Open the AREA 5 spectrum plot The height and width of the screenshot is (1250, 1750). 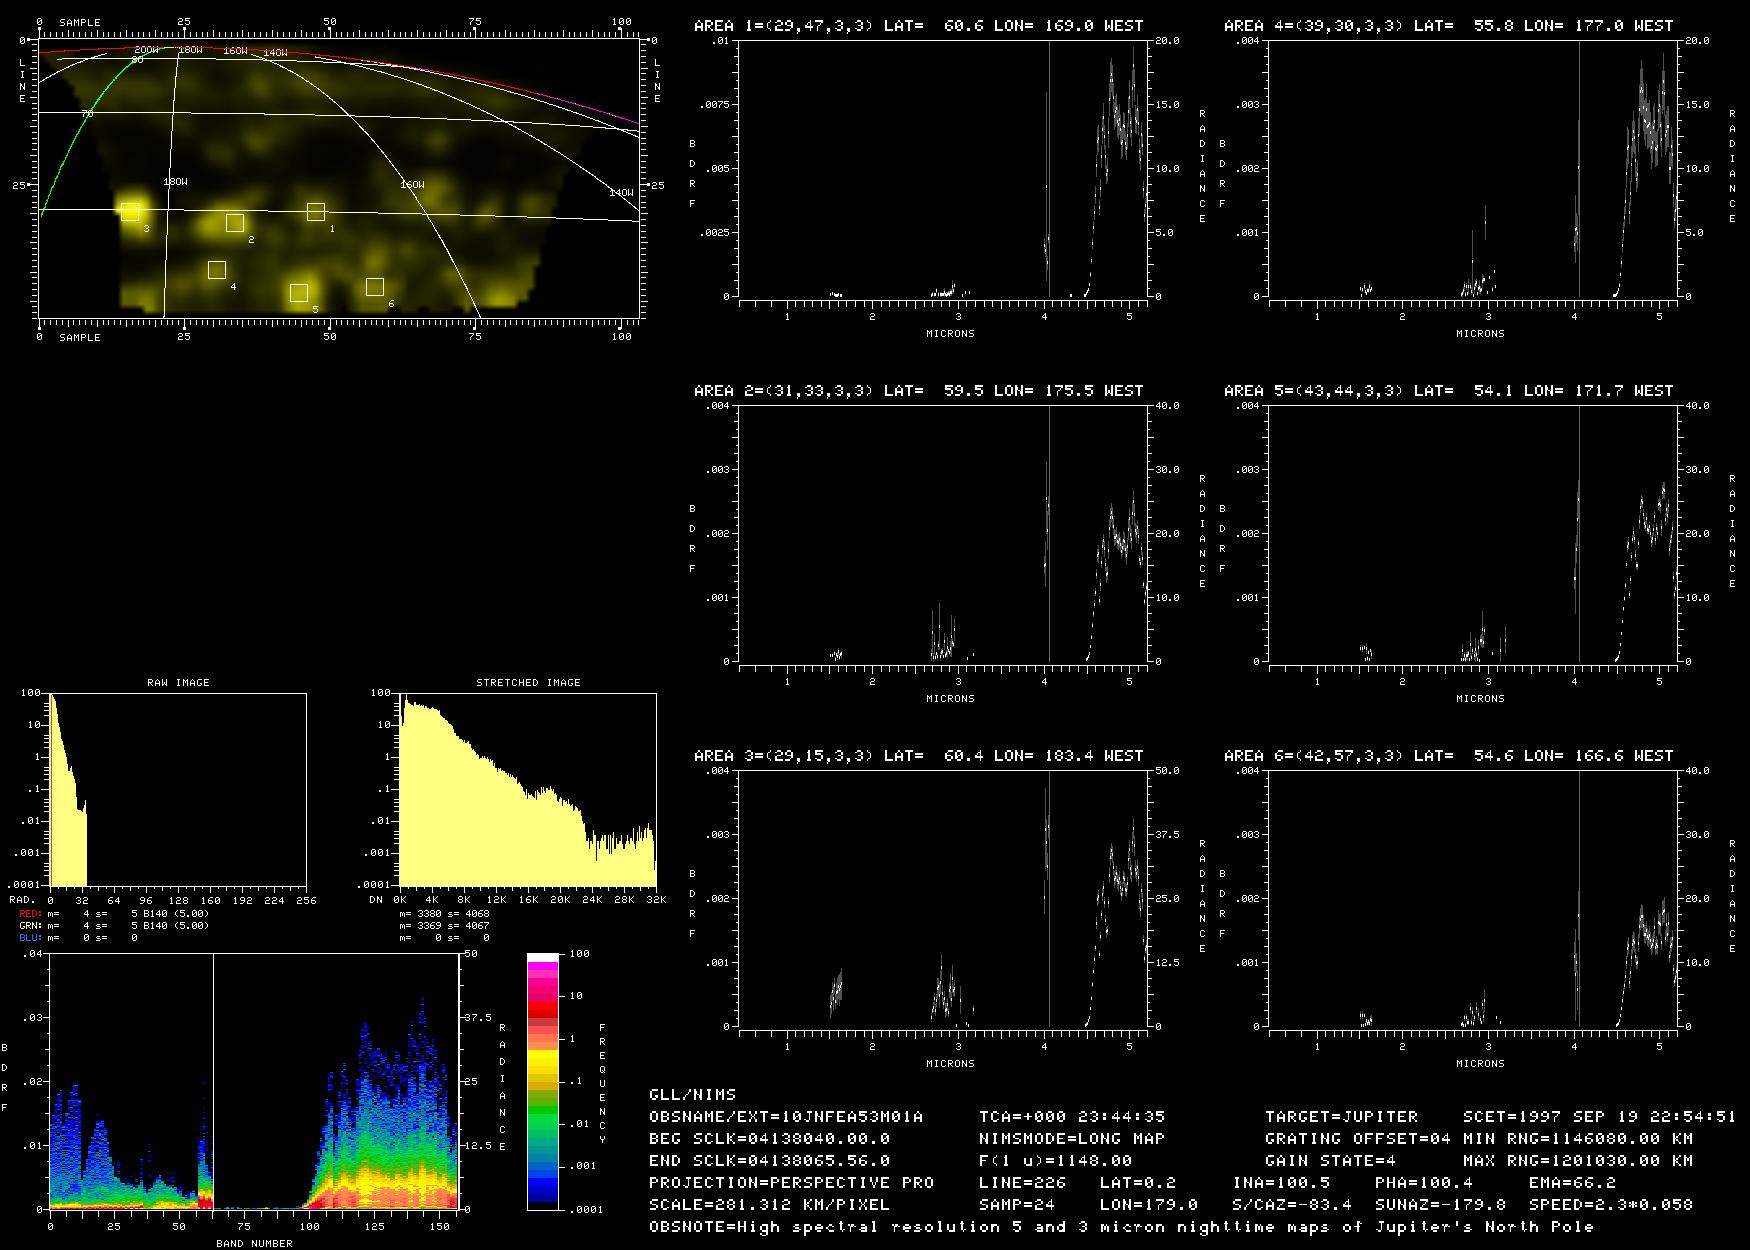tap(1473, 533)
